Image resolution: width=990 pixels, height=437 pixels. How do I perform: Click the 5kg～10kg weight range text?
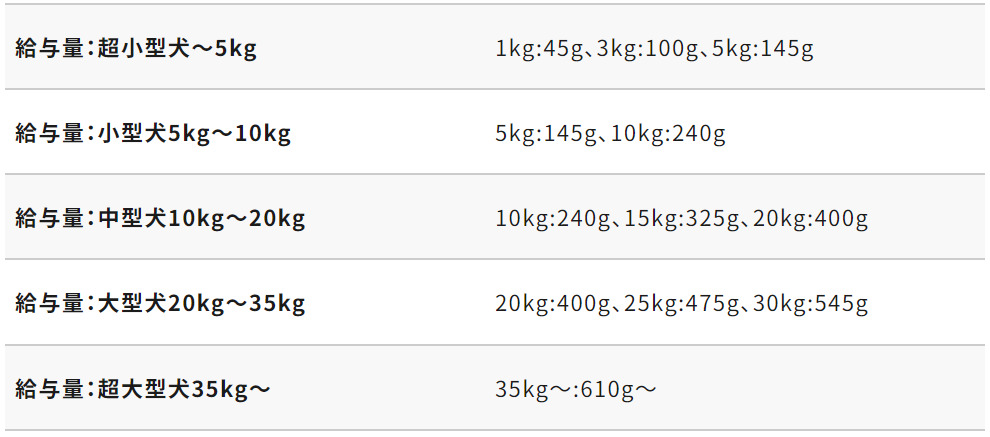(230, 133)
